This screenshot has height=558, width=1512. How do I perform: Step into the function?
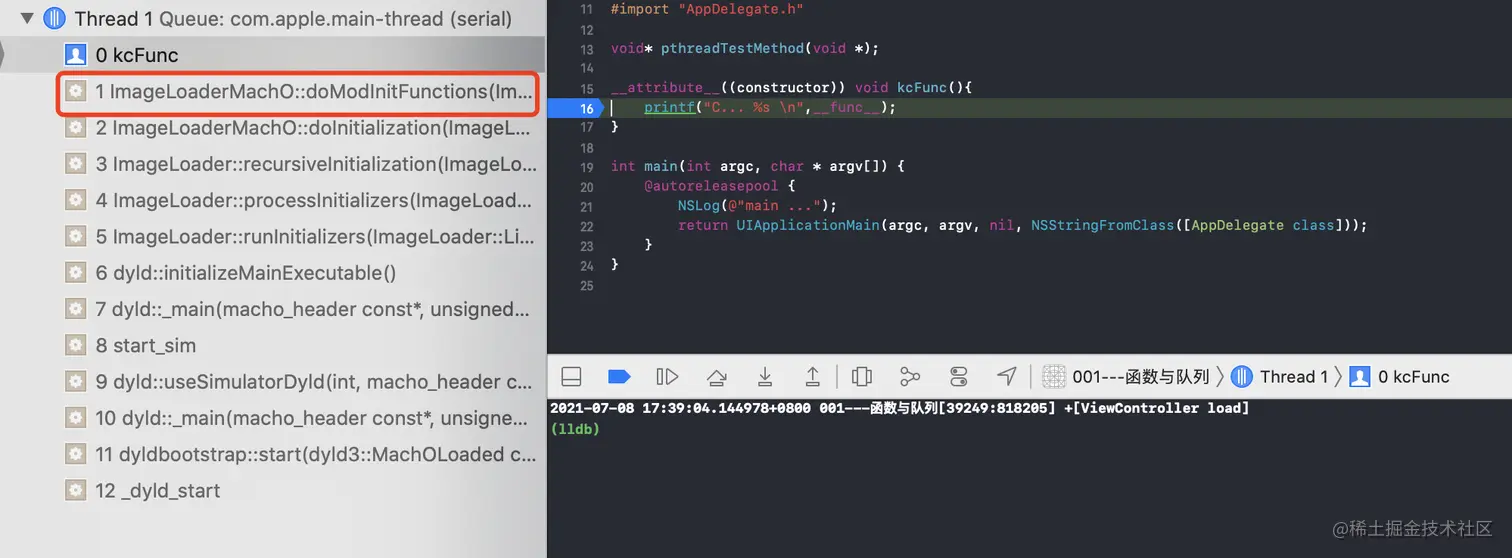765,376
